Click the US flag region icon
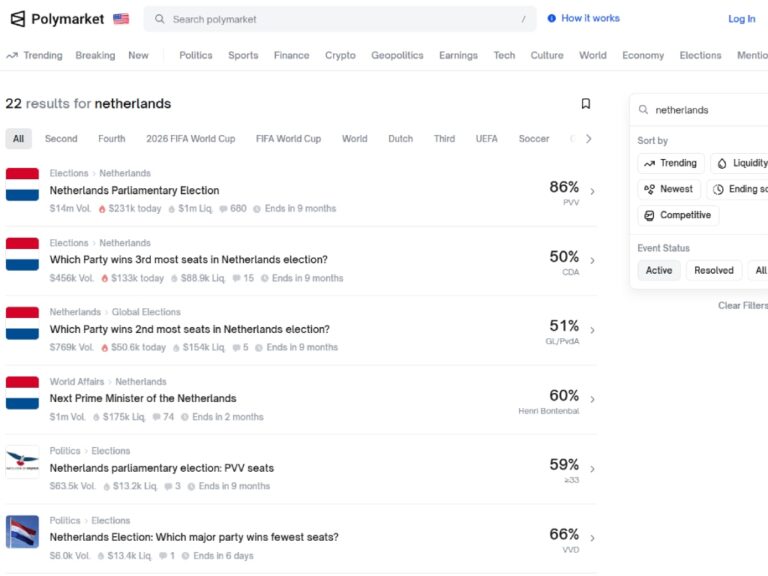Image resolution: width=768 pixels, height=576 pixels. point(121,19)
